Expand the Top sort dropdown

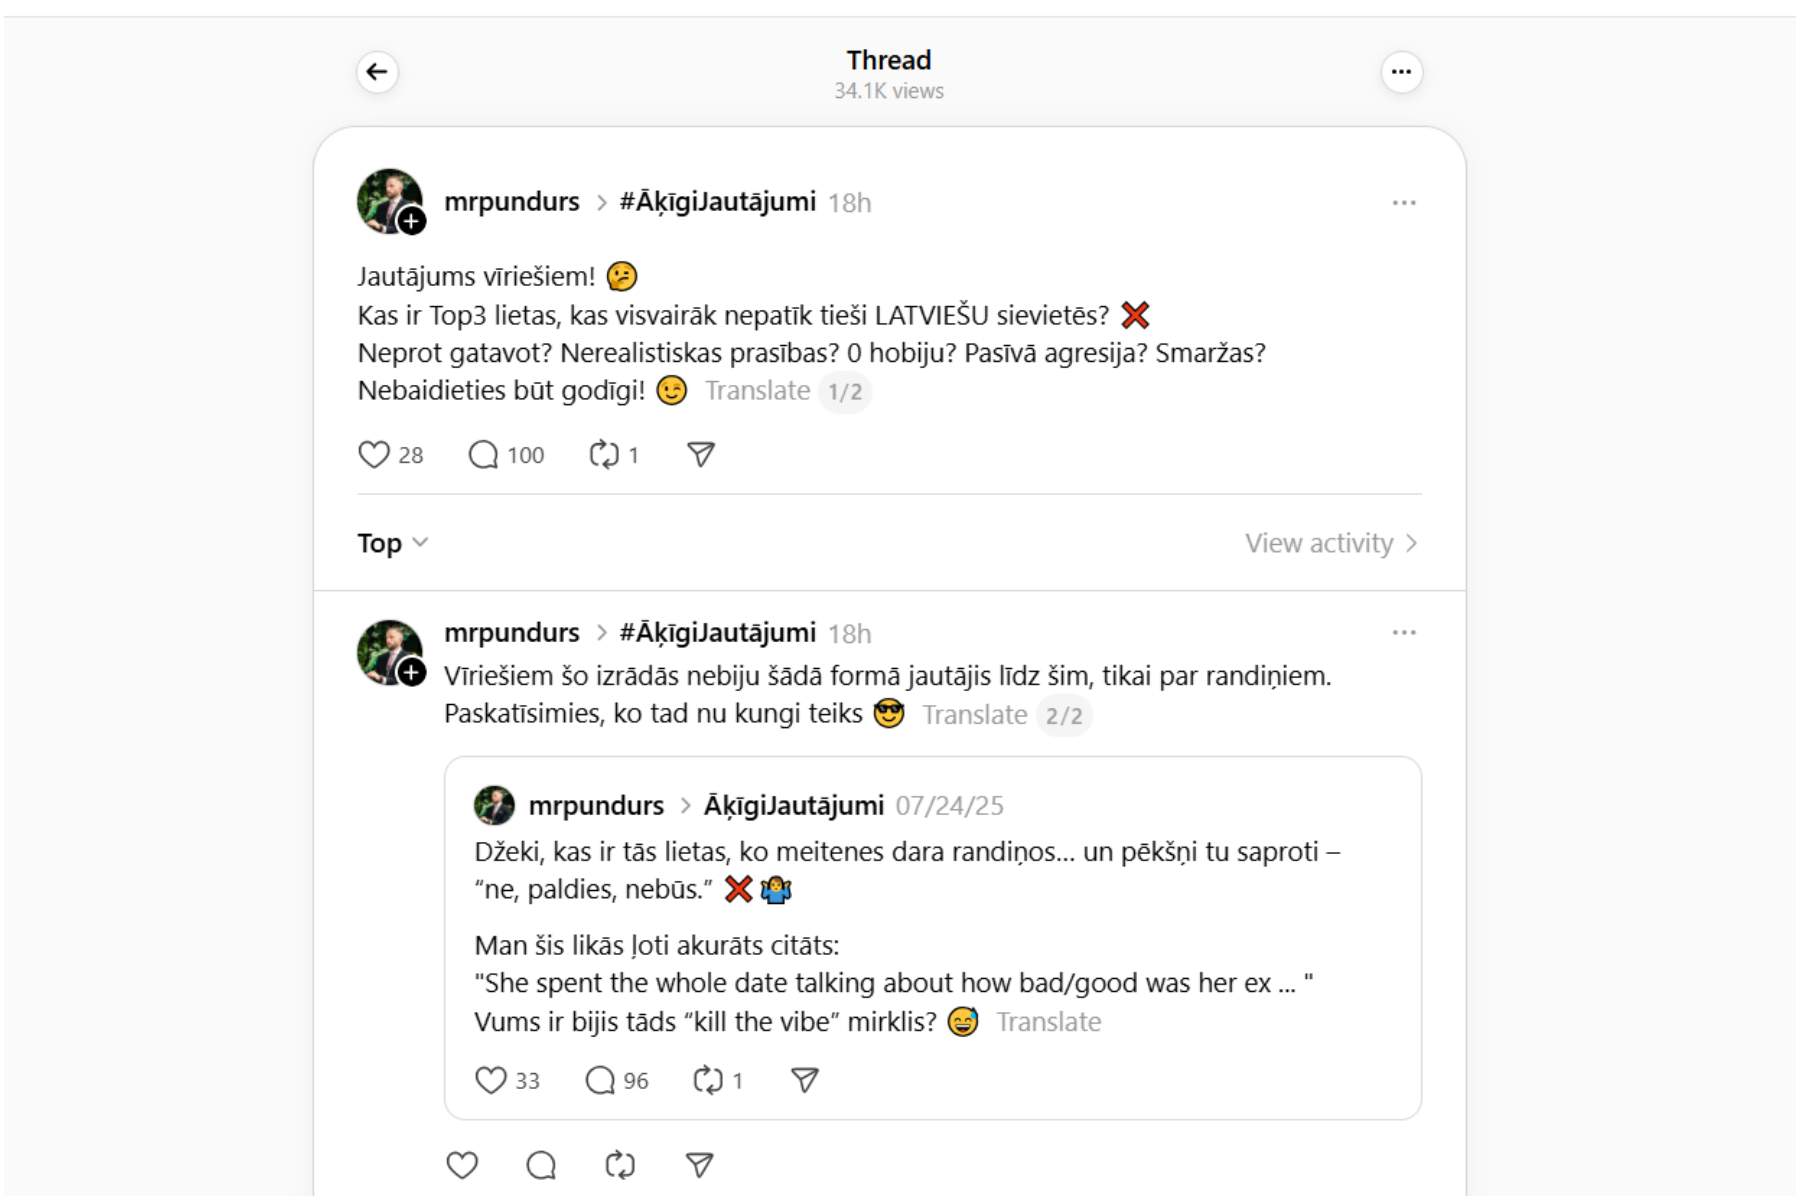click(x=392, y=543)
